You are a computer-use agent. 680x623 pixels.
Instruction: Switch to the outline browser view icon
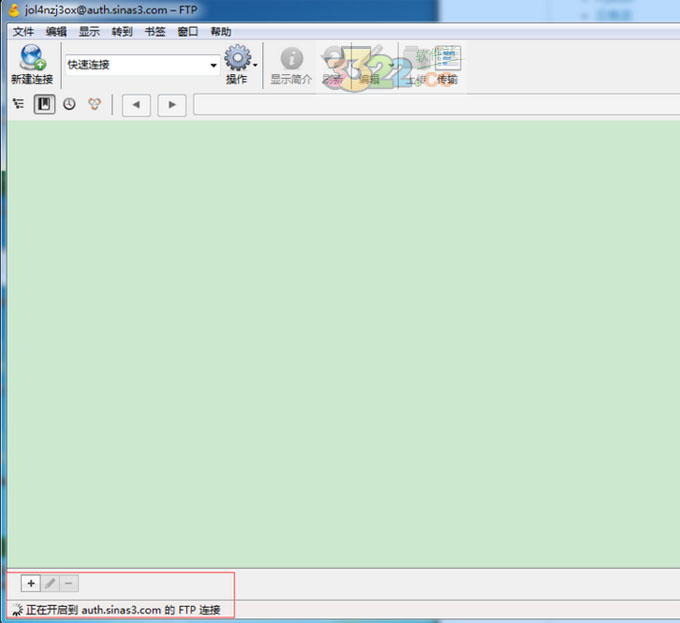pyautogui.click(x=18, y=104)
